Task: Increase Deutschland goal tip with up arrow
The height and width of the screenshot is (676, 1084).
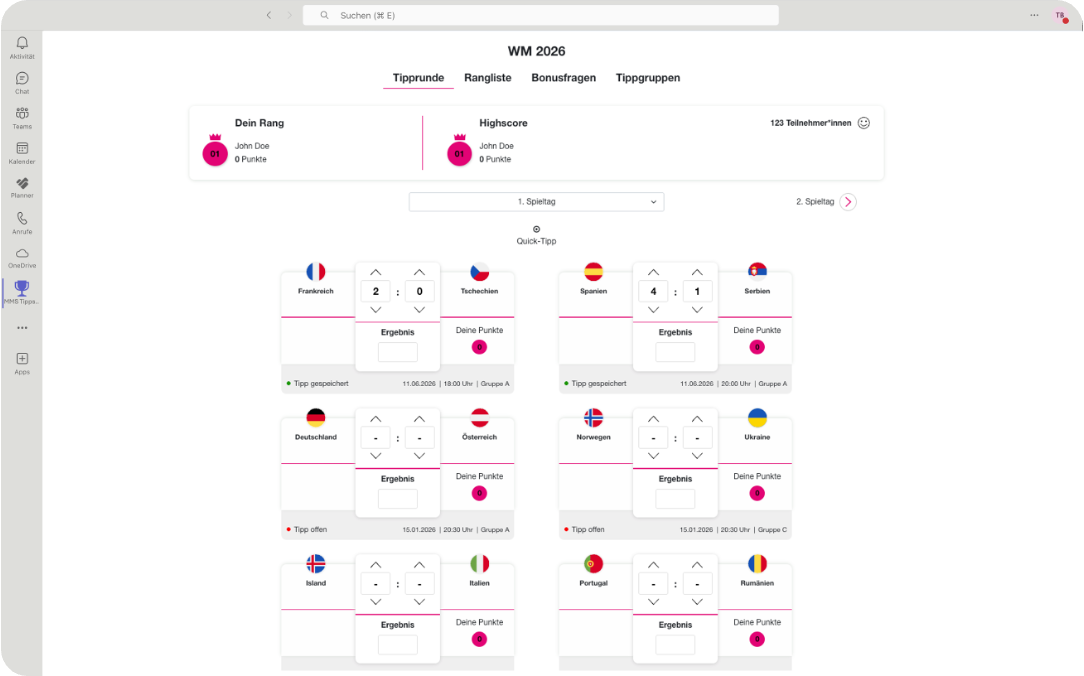Action: (x=375, y=418)
